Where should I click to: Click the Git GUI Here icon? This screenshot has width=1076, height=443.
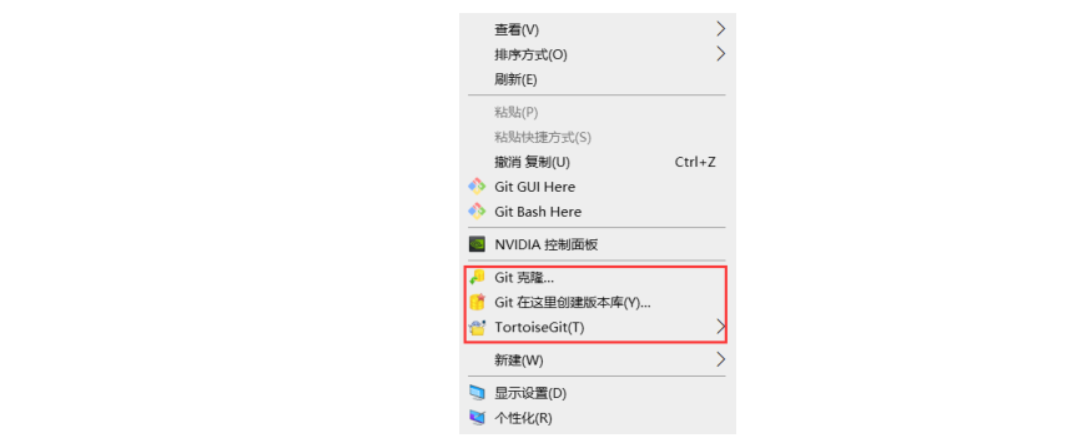pos(477,187)
